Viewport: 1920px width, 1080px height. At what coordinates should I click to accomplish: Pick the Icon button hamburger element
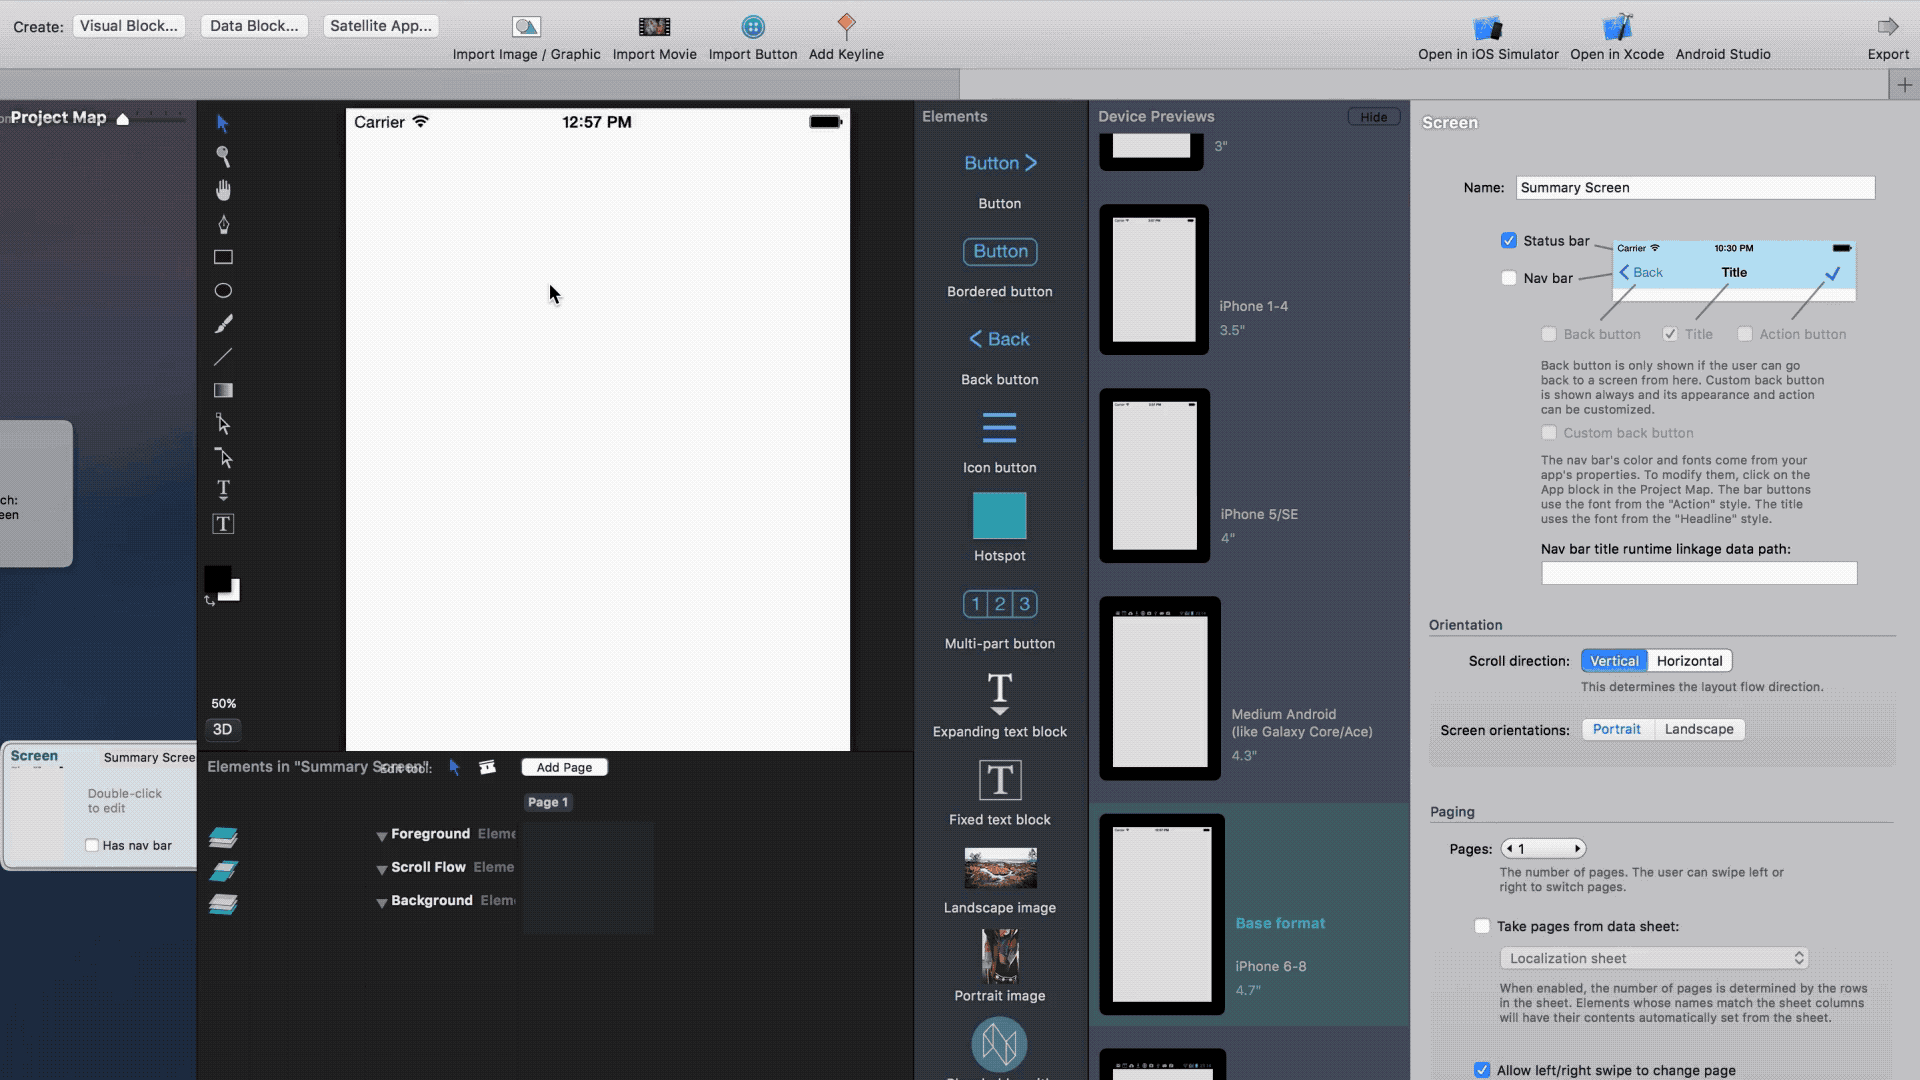[x=1000, y=428]
